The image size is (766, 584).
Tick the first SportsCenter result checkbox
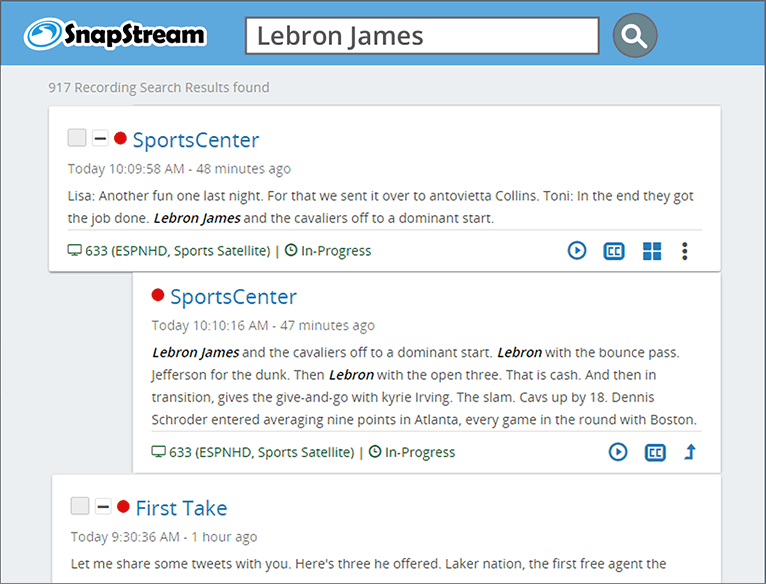pos(77,138)
